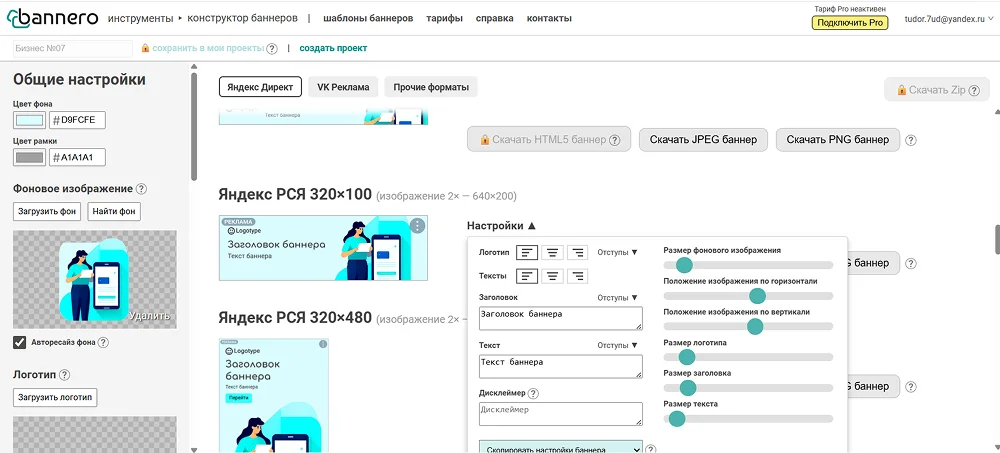Screen dimensions: 1000x453
Task: Click the D9FCFE hex color field
Action: coord(77,121)
